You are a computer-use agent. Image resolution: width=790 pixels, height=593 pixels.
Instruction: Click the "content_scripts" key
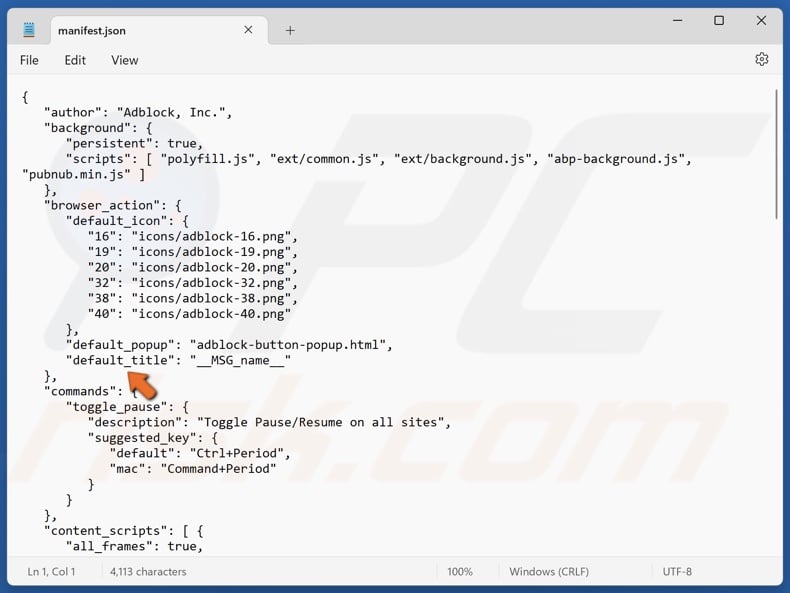coord(105,531)
